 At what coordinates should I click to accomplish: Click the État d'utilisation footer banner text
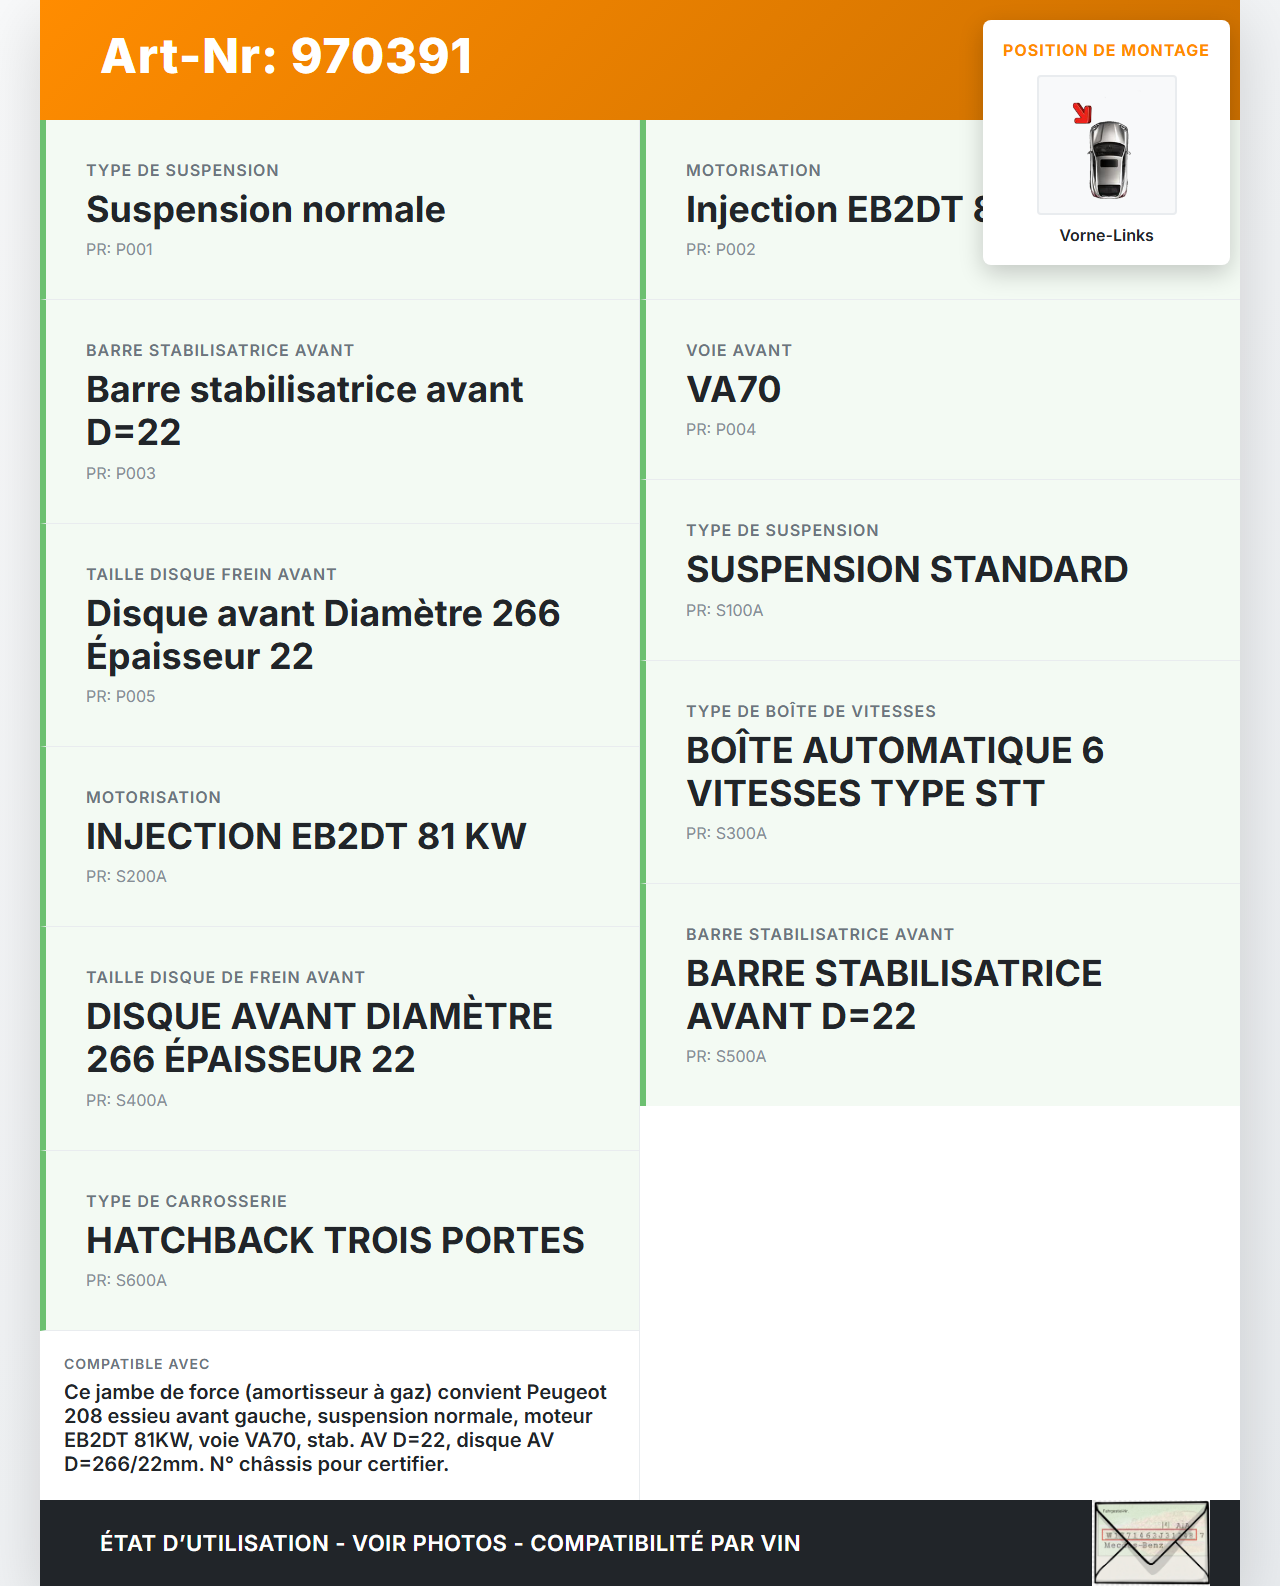click(x=450, y=1543)
